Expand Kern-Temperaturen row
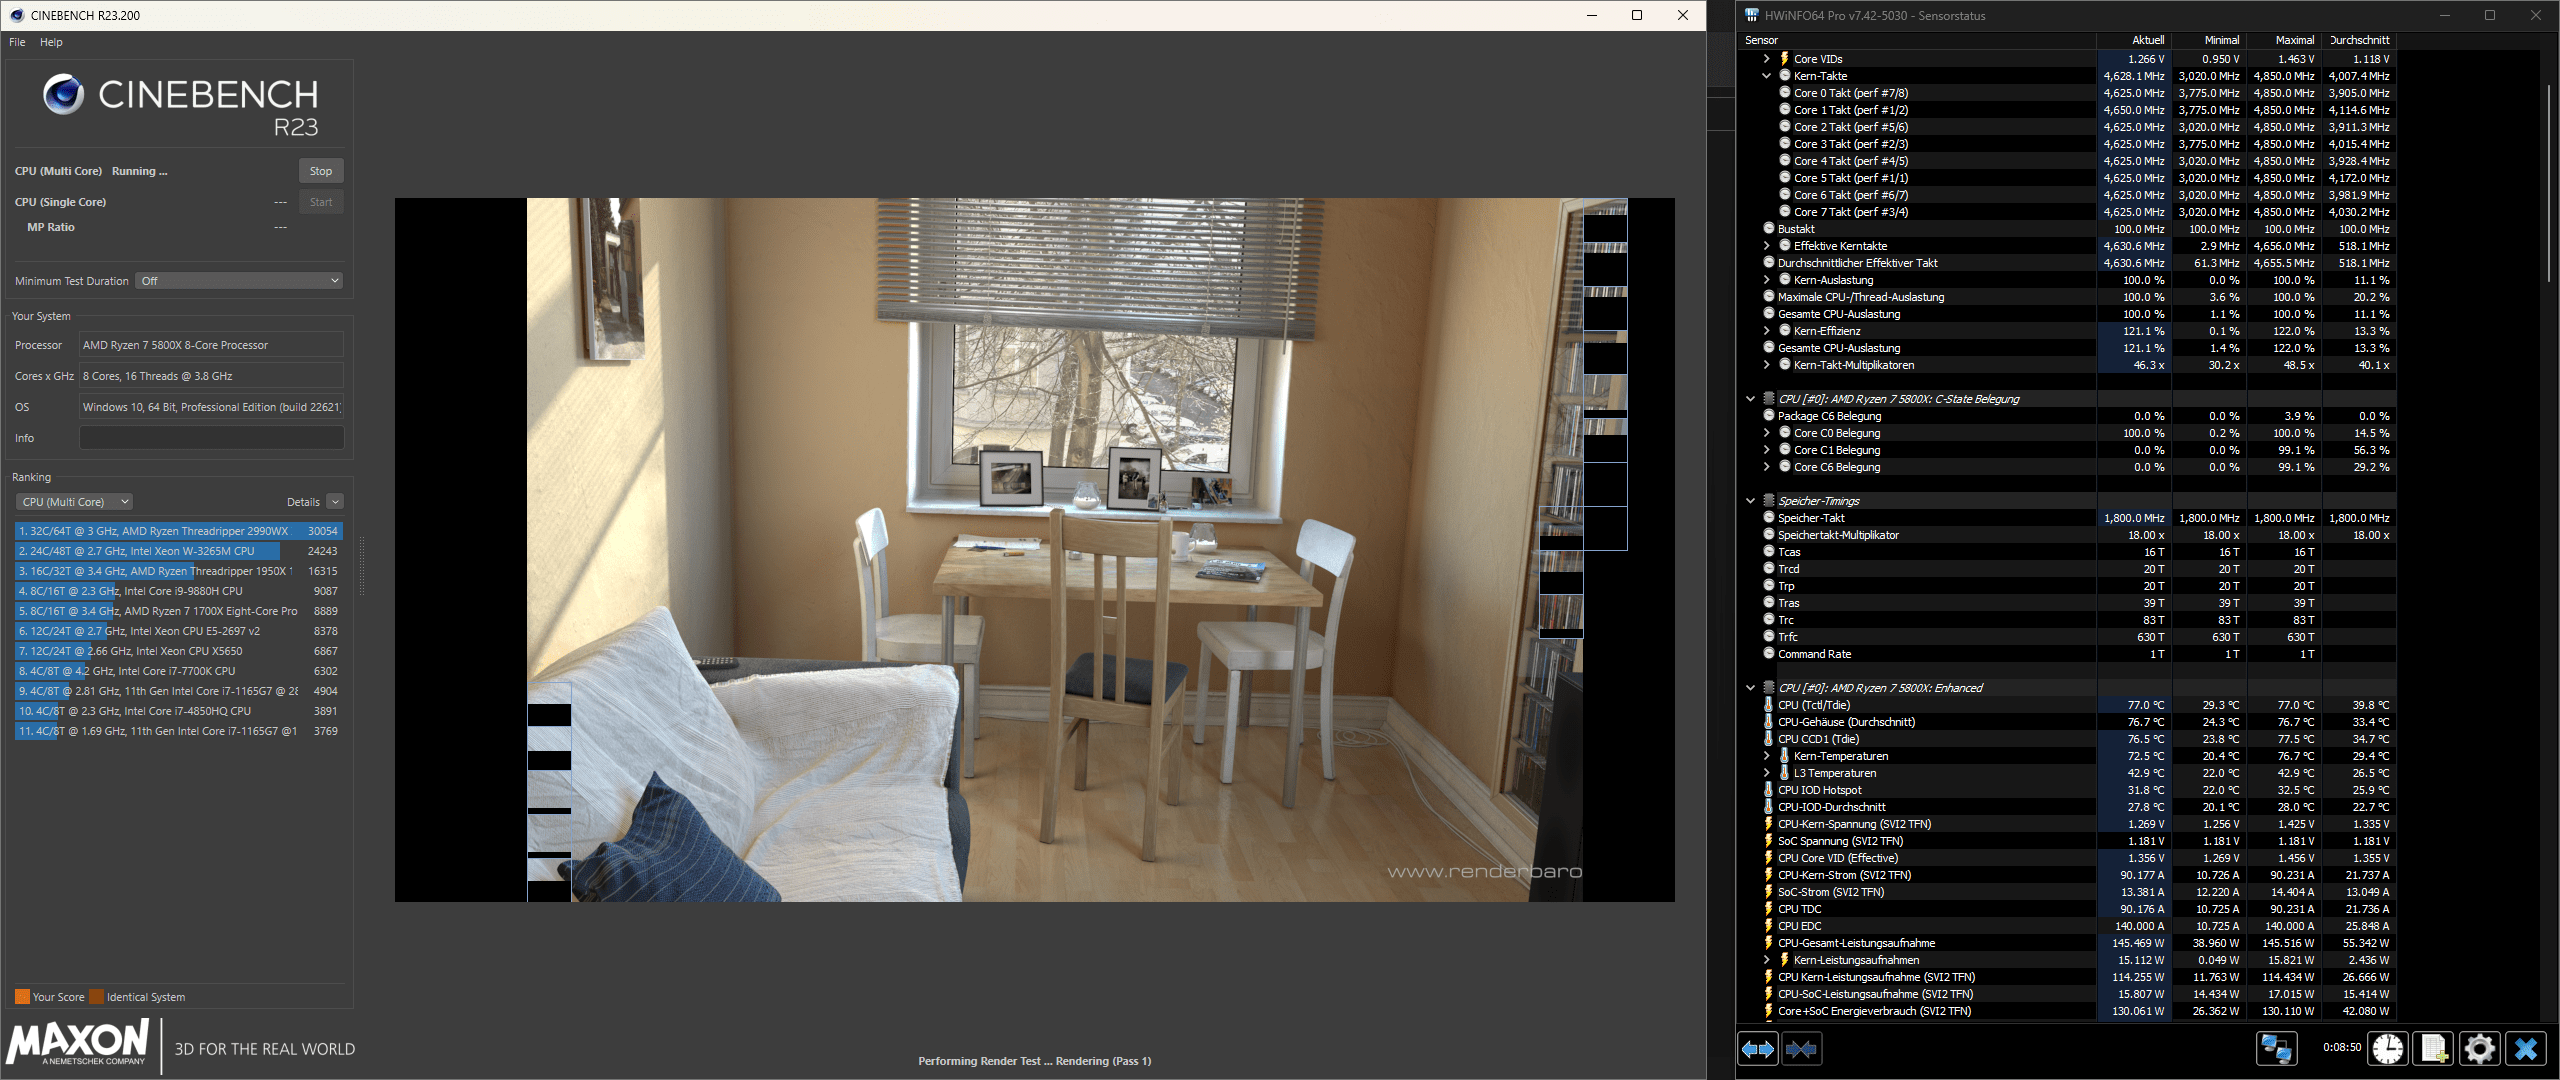 pyautogui.click(x=1766, y=756)
